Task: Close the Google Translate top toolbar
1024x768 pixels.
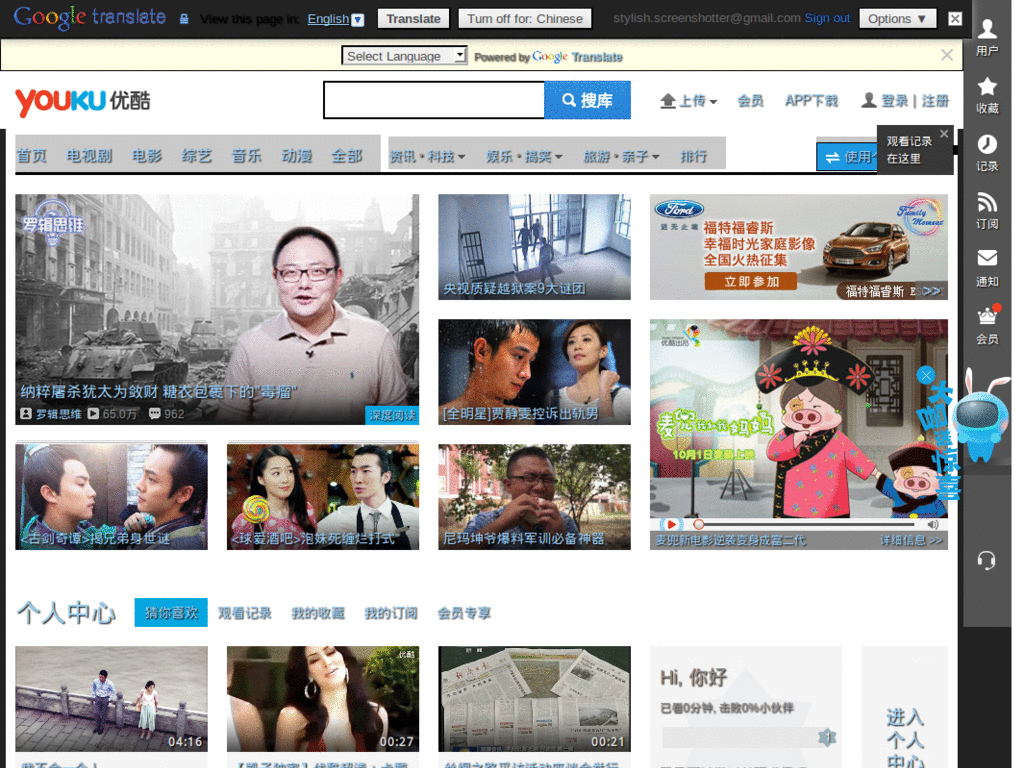Action: pyautogui.click(x=955, y=18)
